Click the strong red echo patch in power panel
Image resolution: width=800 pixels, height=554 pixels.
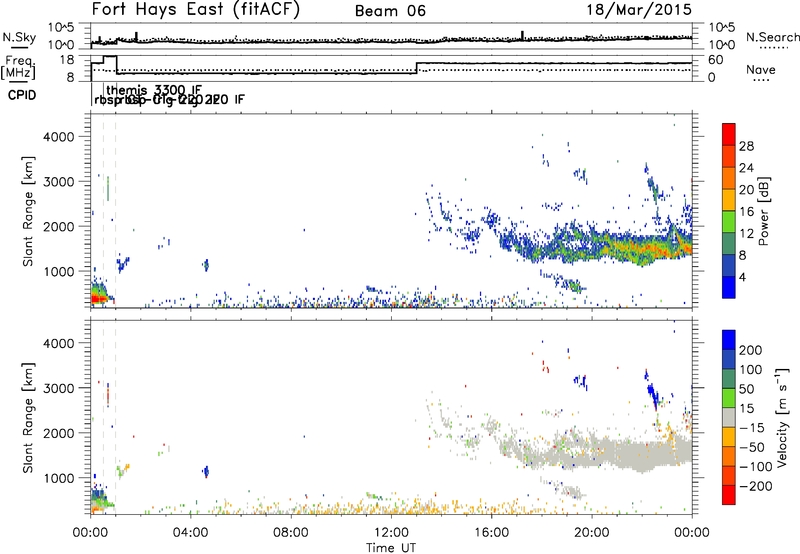click(x=97, y=297)
